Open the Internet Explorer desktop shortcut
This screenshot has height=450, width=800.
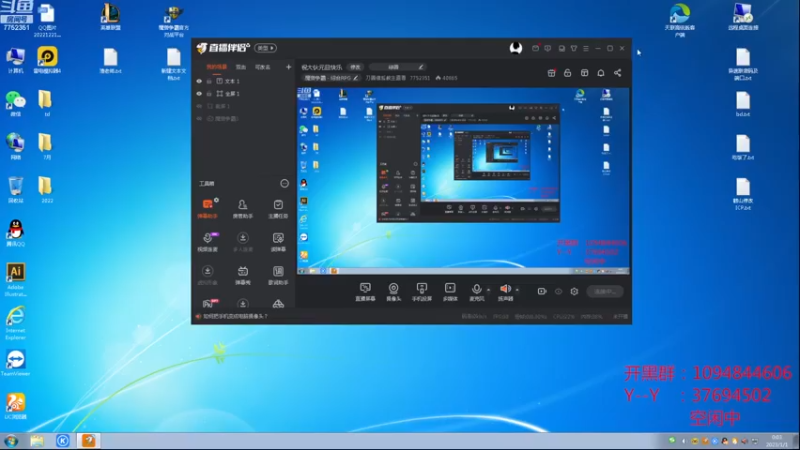[15, 322]
